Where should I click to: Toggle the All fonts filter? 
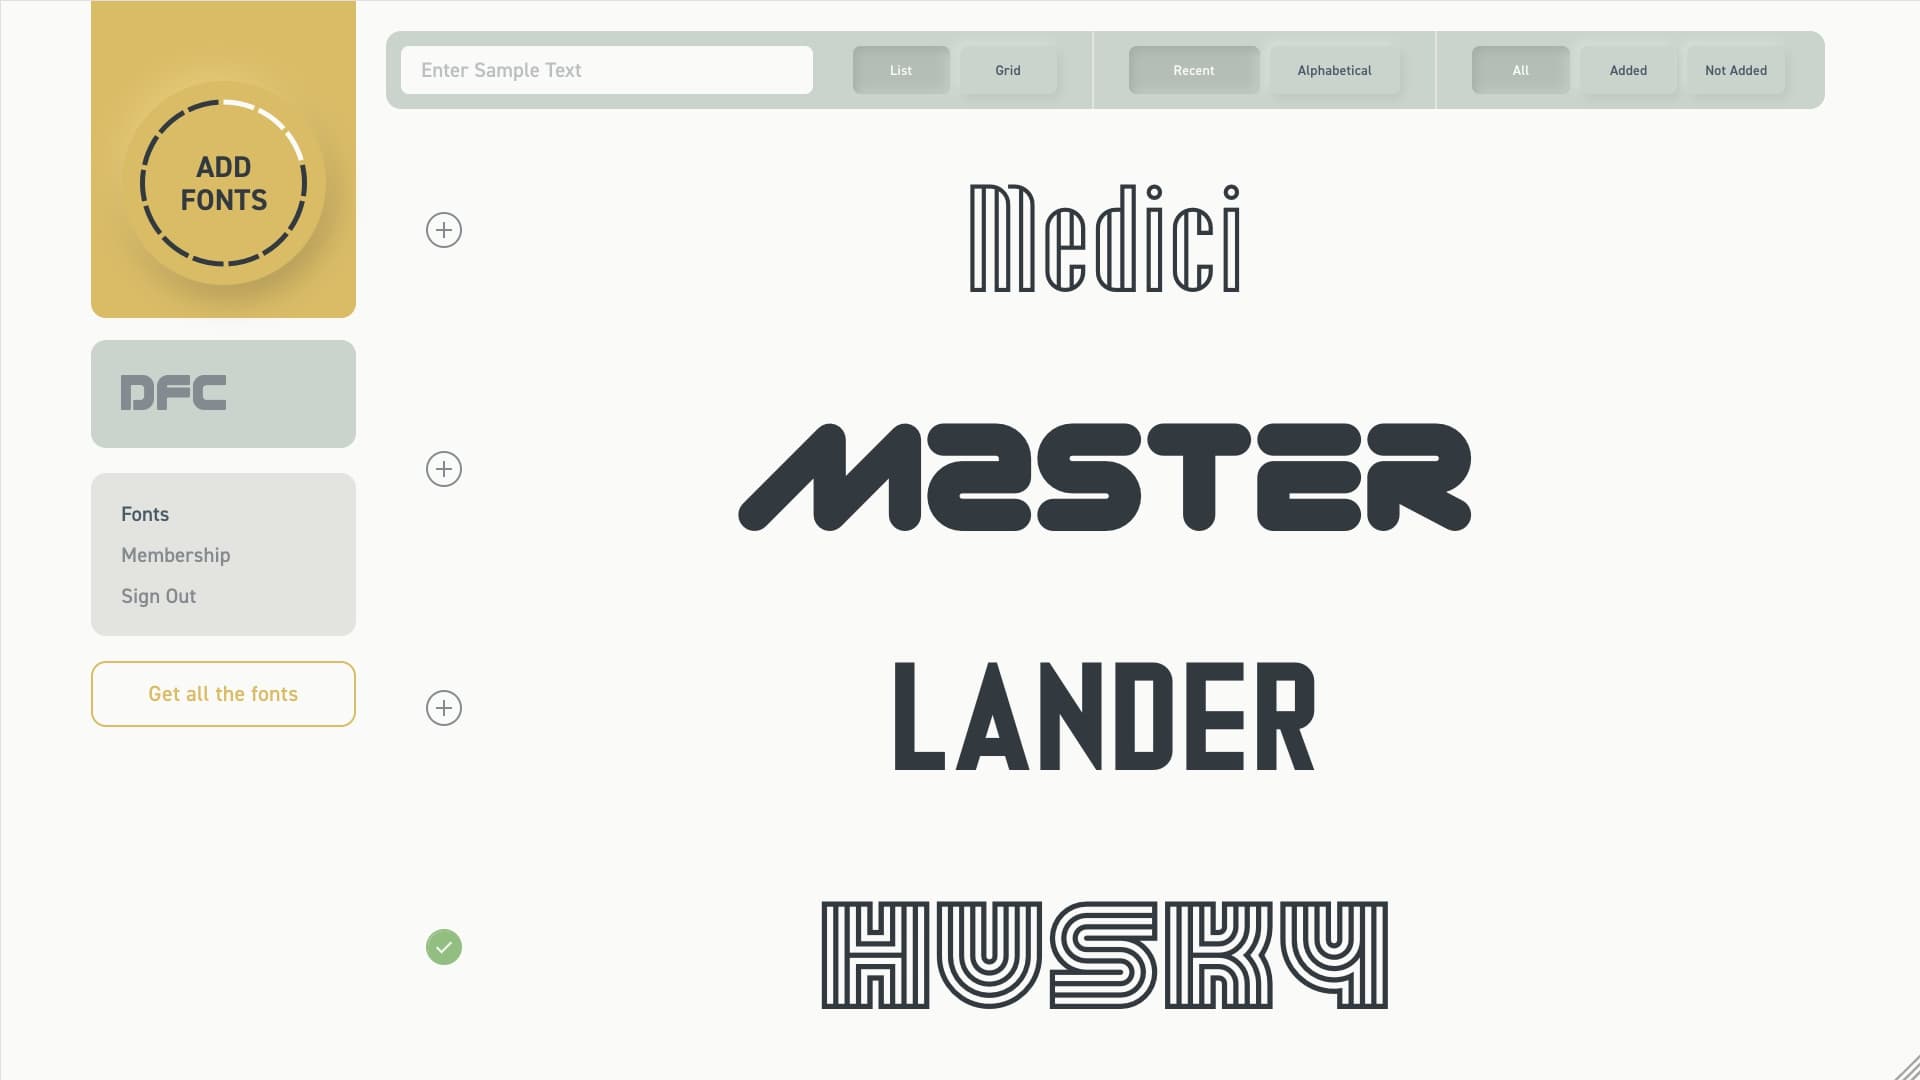[1520, 70]
